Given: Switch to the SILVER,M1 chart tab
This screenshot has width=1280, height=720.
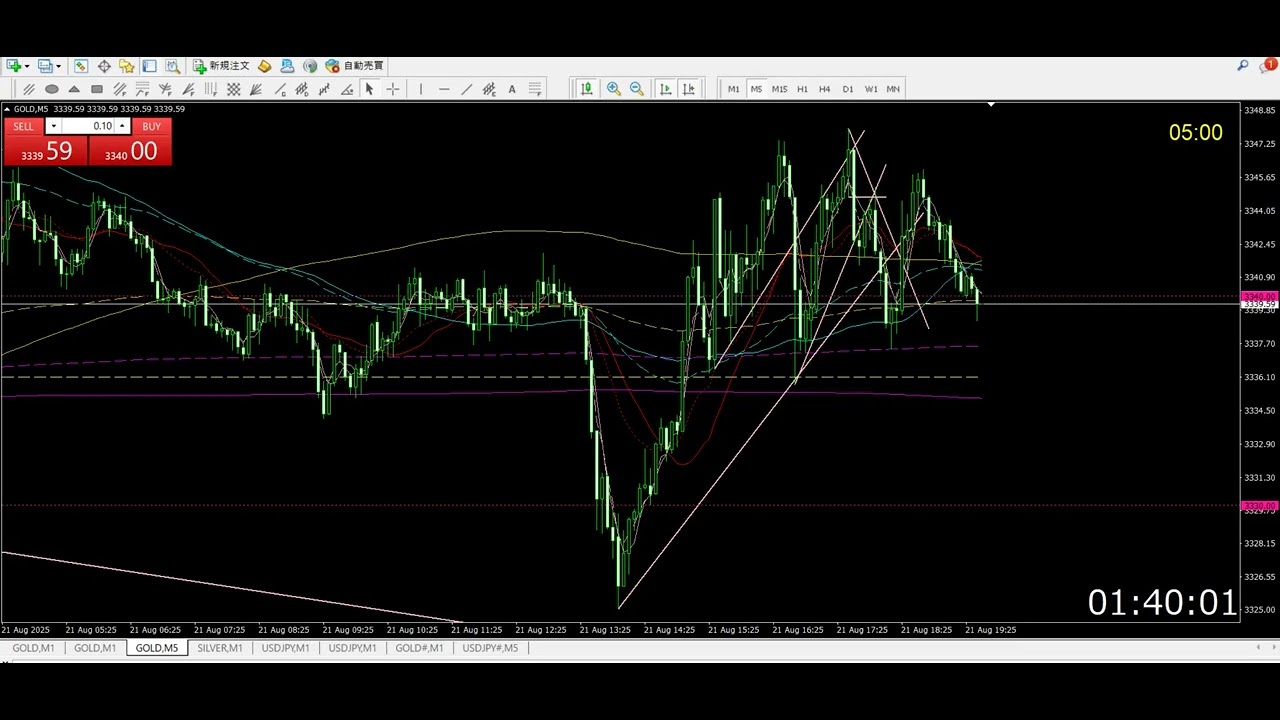Looking at the screenshot, I should pyautogui.click(x=219, y=648).
